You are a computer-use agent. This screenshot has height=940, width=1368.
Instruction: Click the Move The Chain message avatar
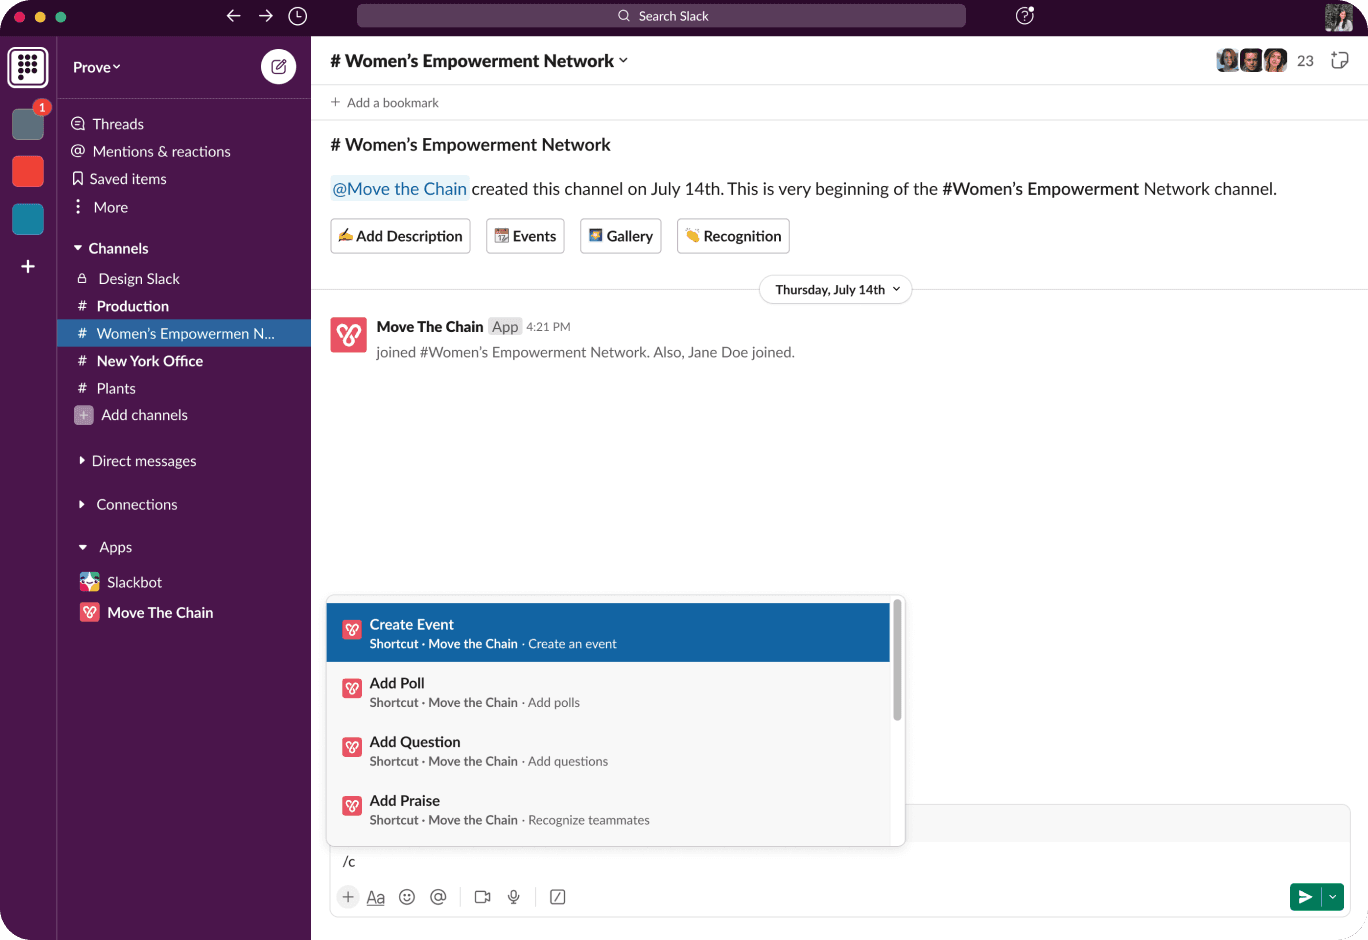[349, 335]
